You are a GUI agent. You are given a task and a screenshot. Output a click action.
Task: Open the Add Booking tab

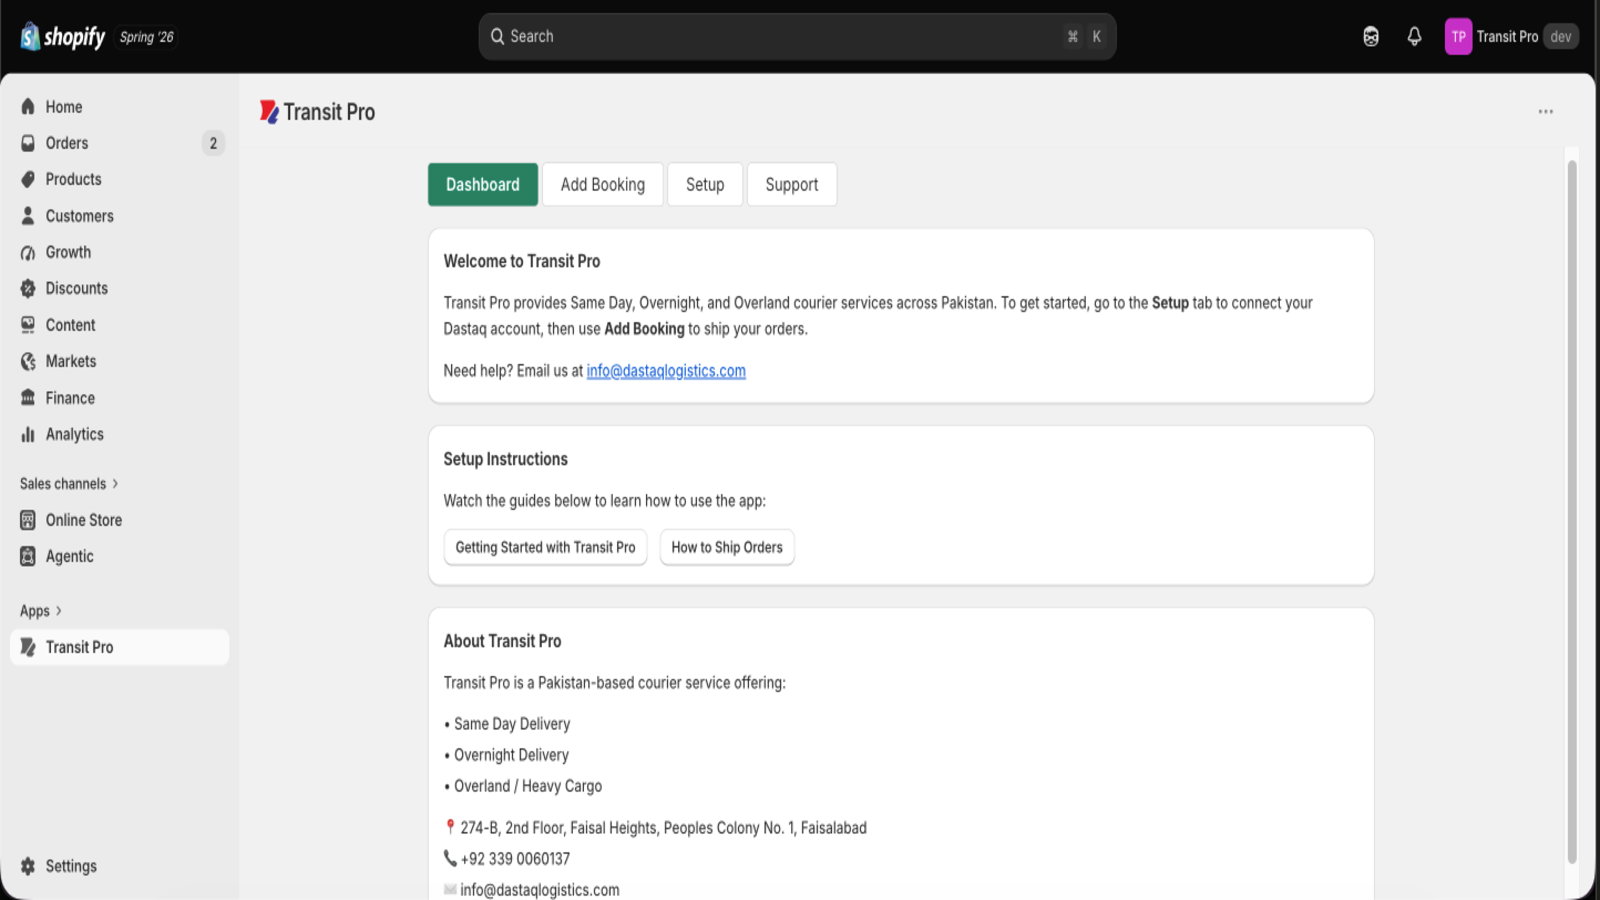603,185
